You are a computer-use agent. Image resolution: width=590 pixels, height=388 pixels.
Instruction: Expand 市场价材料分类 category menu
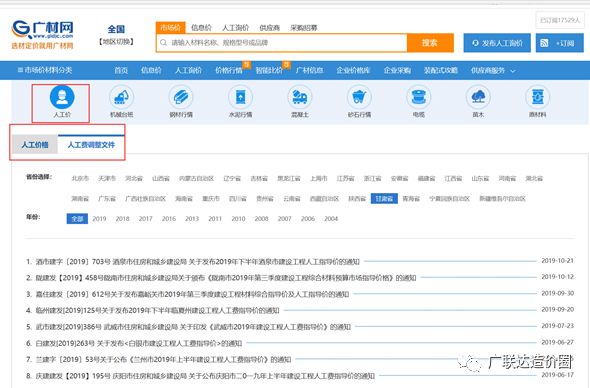45,70
